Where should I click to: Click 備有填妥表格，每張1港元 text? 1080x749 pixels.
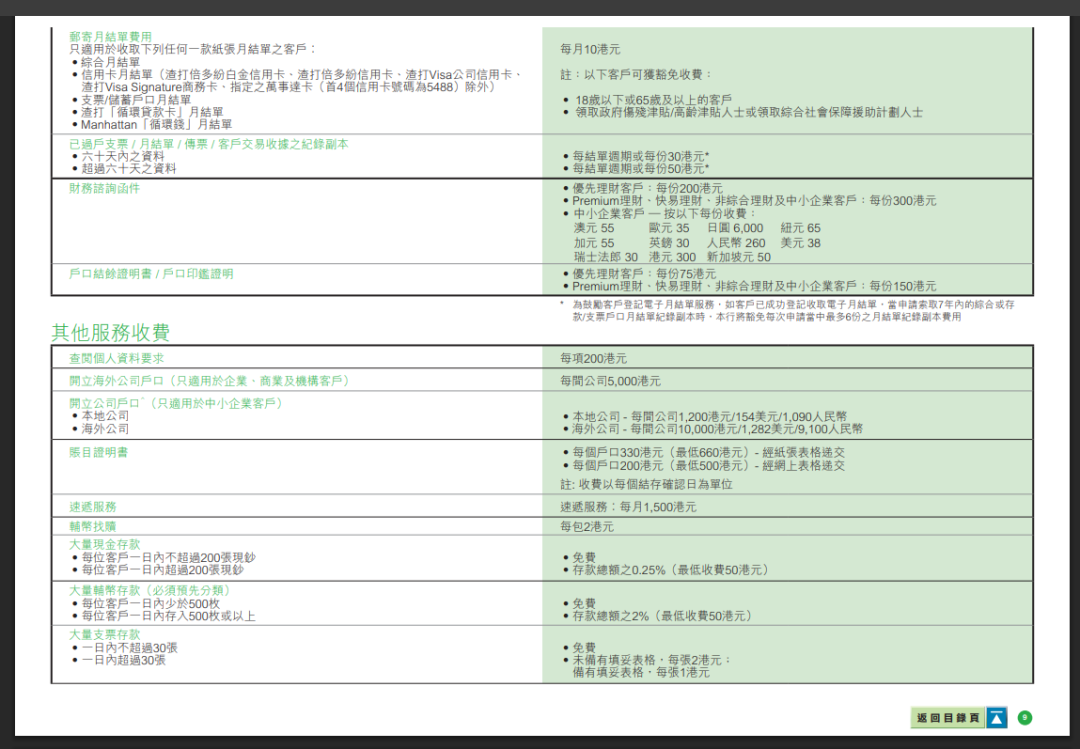coord(641,672)
